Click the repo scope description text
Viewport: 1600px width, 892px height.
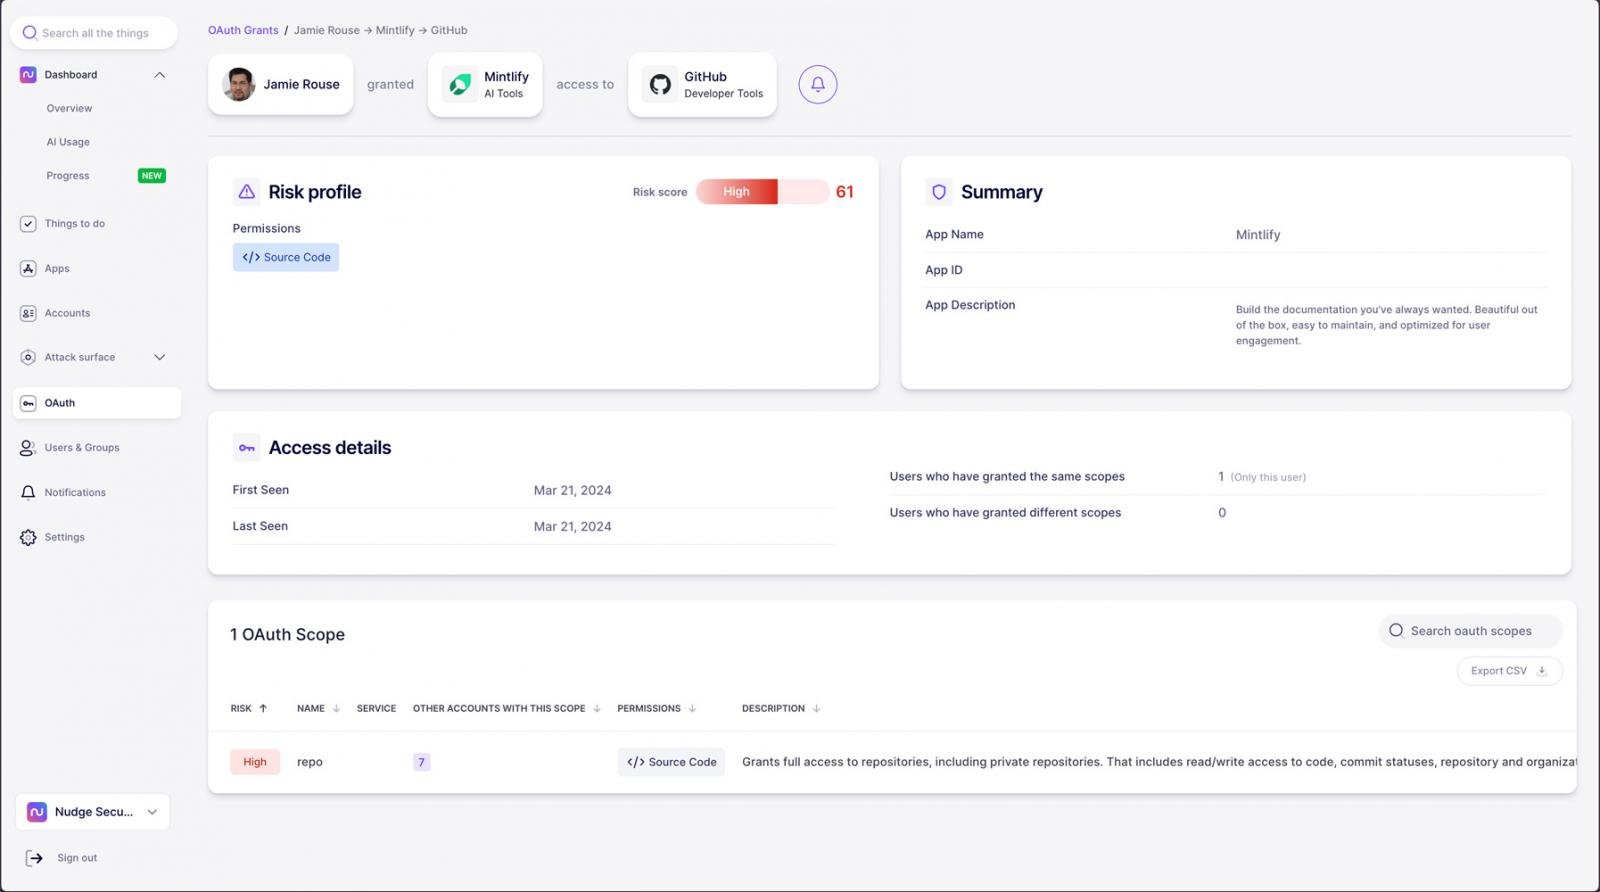coord(1158,762)
